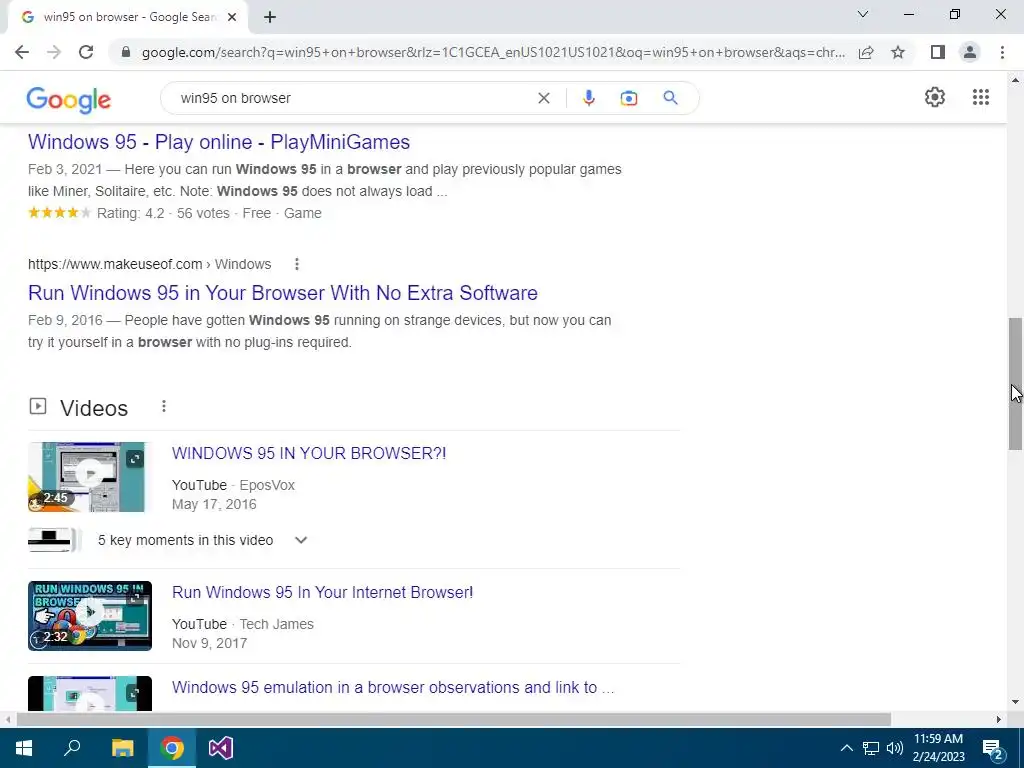The image size is (1024, 768).
Task: Open the Windows Start menu
Action: 24,748
